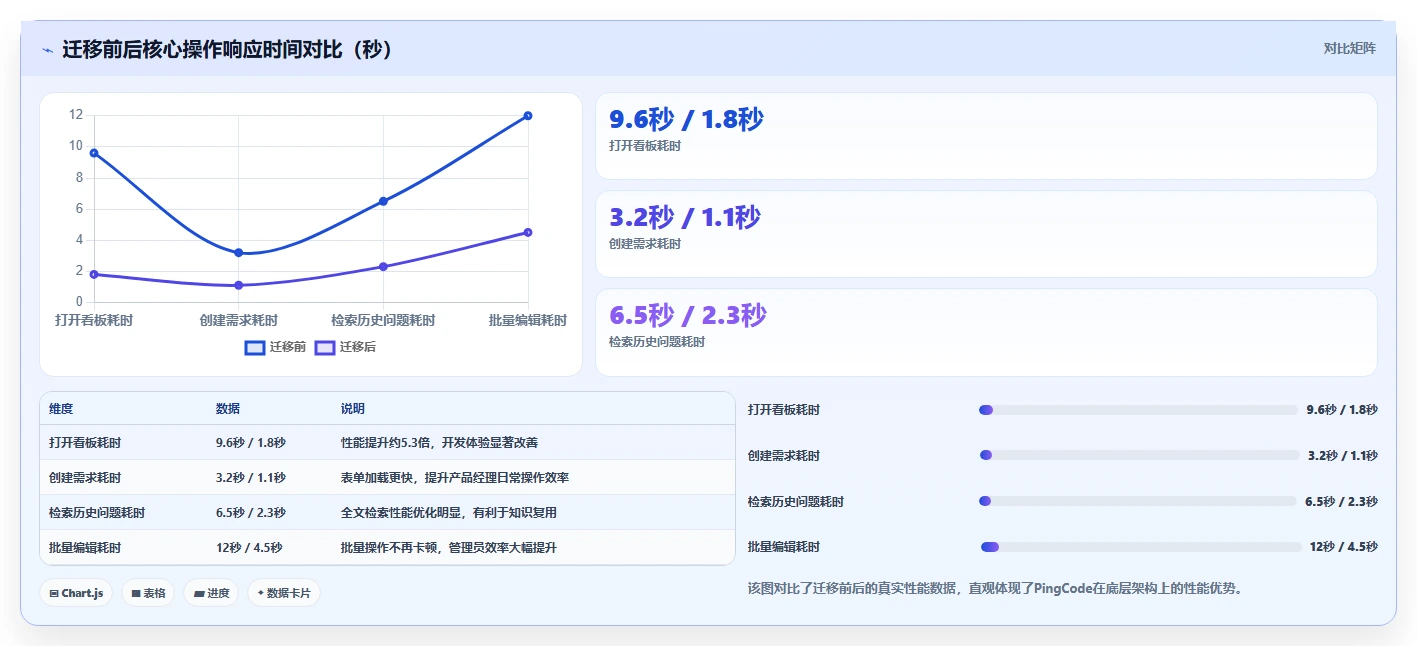This screenshot has height=646, width=1417.
Task: Click the text 表单加载更快，提升产品经理日常操作效率
Action: coord(455,478)
